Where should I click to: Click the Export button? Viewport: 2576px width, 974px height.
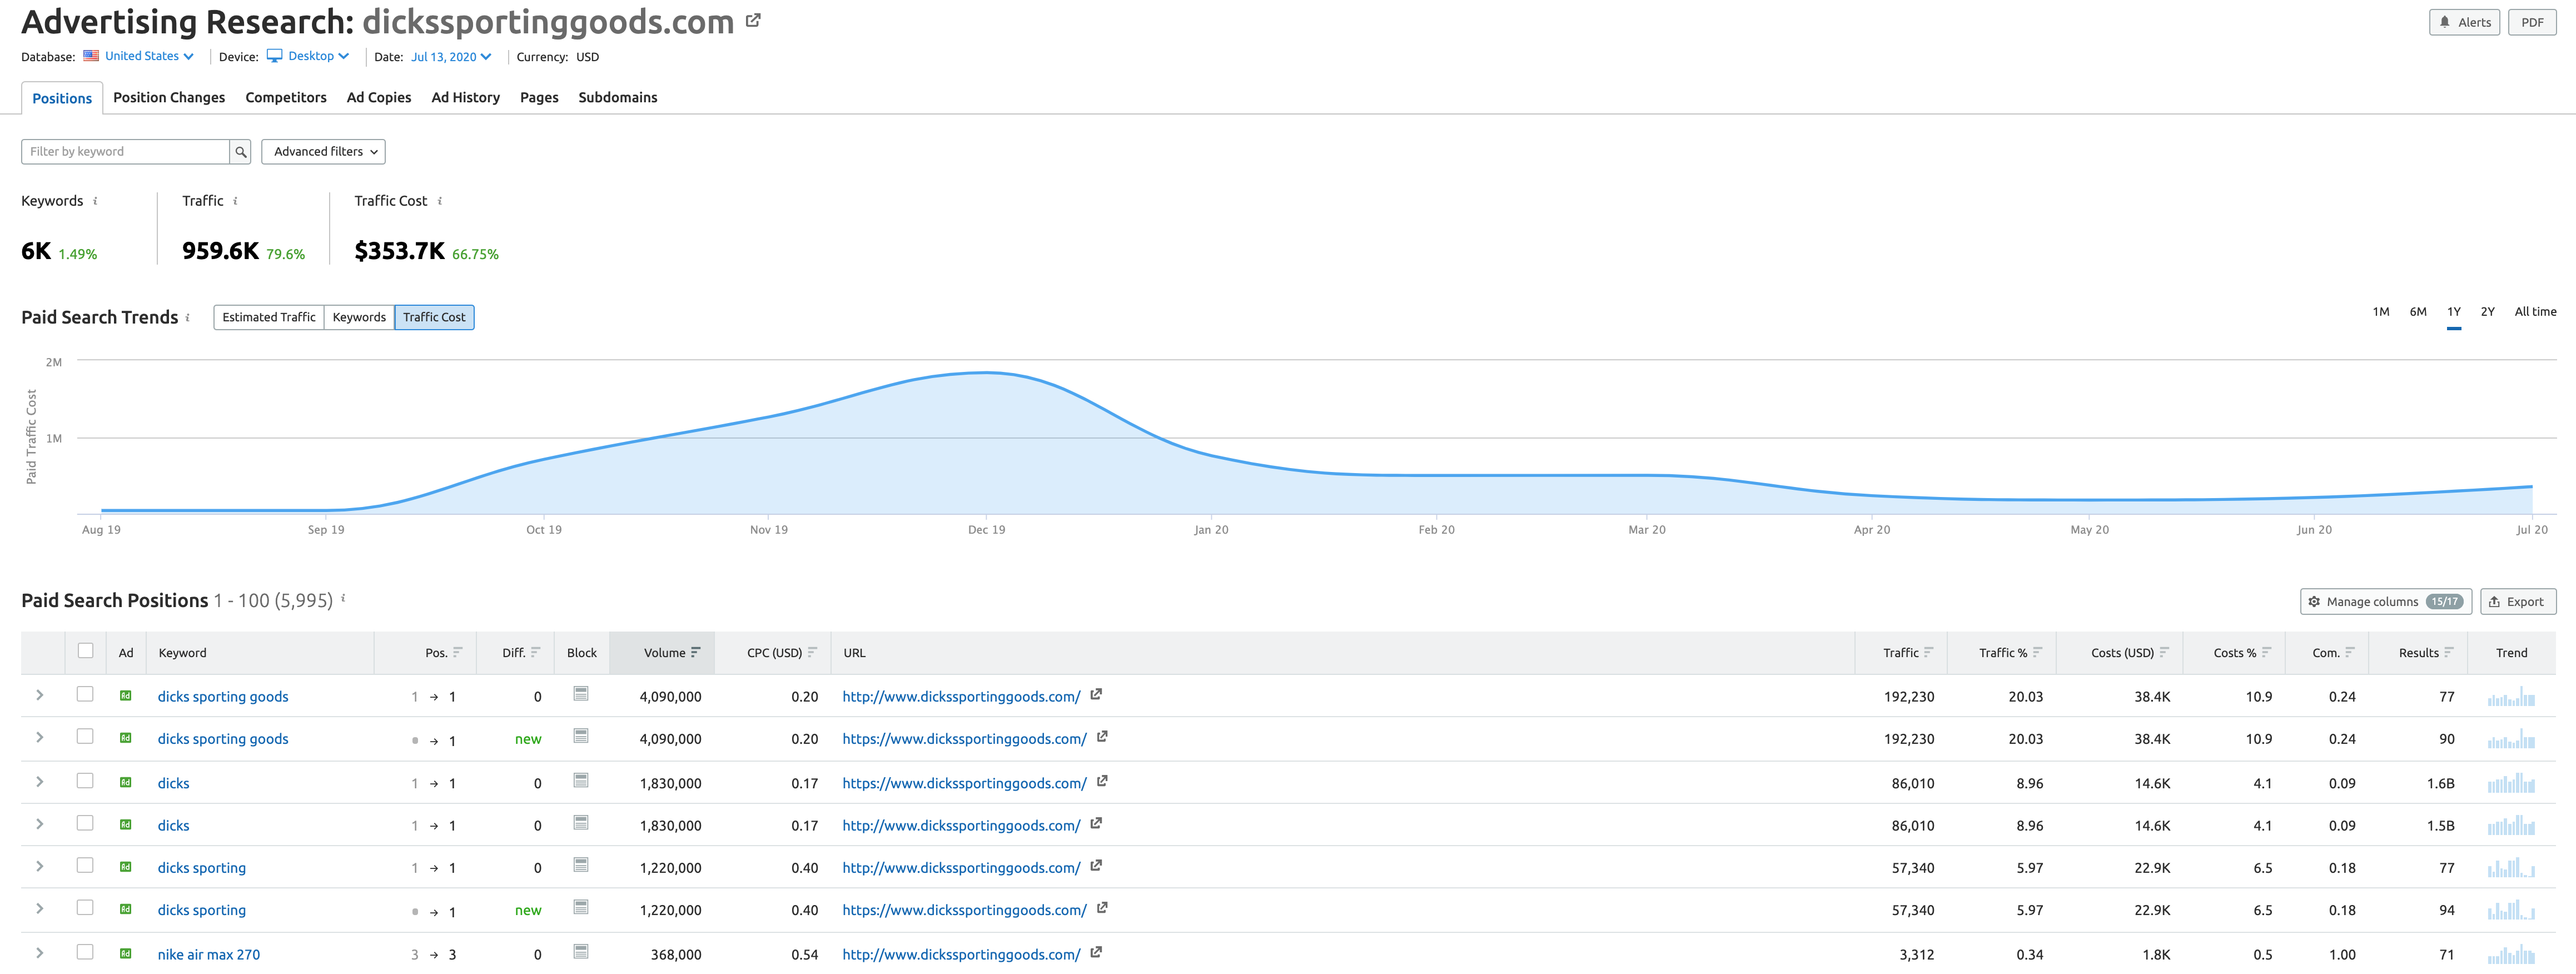pyautogui.click(x=2518, y=602)
